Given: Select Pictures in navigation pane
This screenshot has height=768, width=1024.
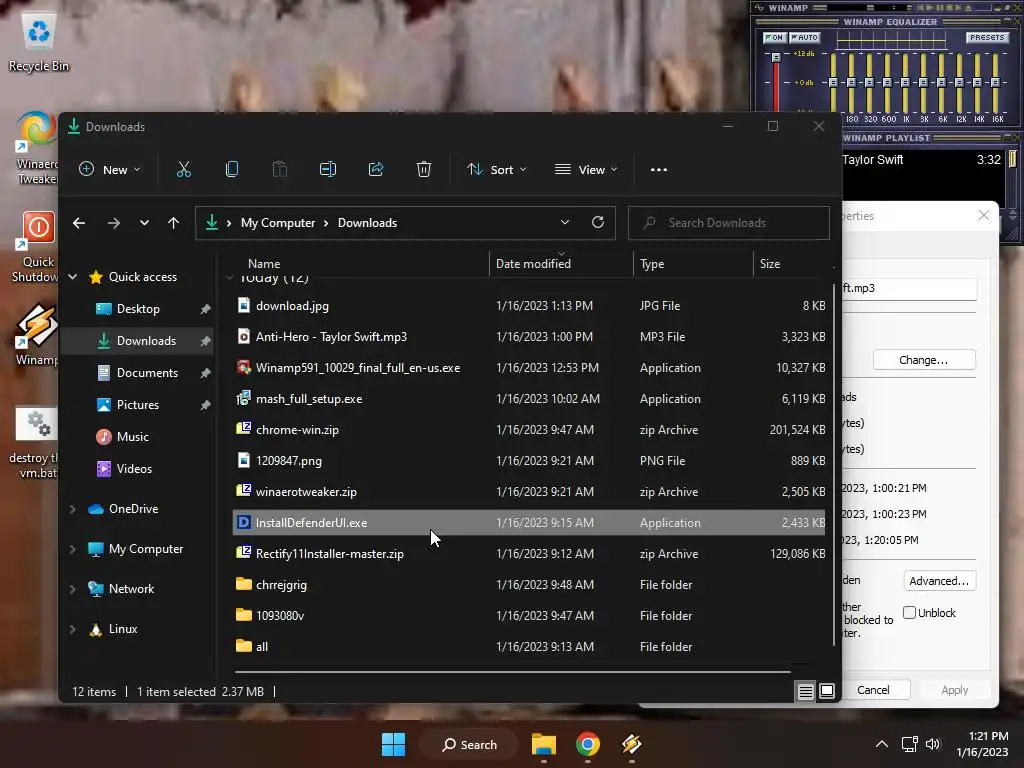Looking at the screenshot, I should coord(138,405).
